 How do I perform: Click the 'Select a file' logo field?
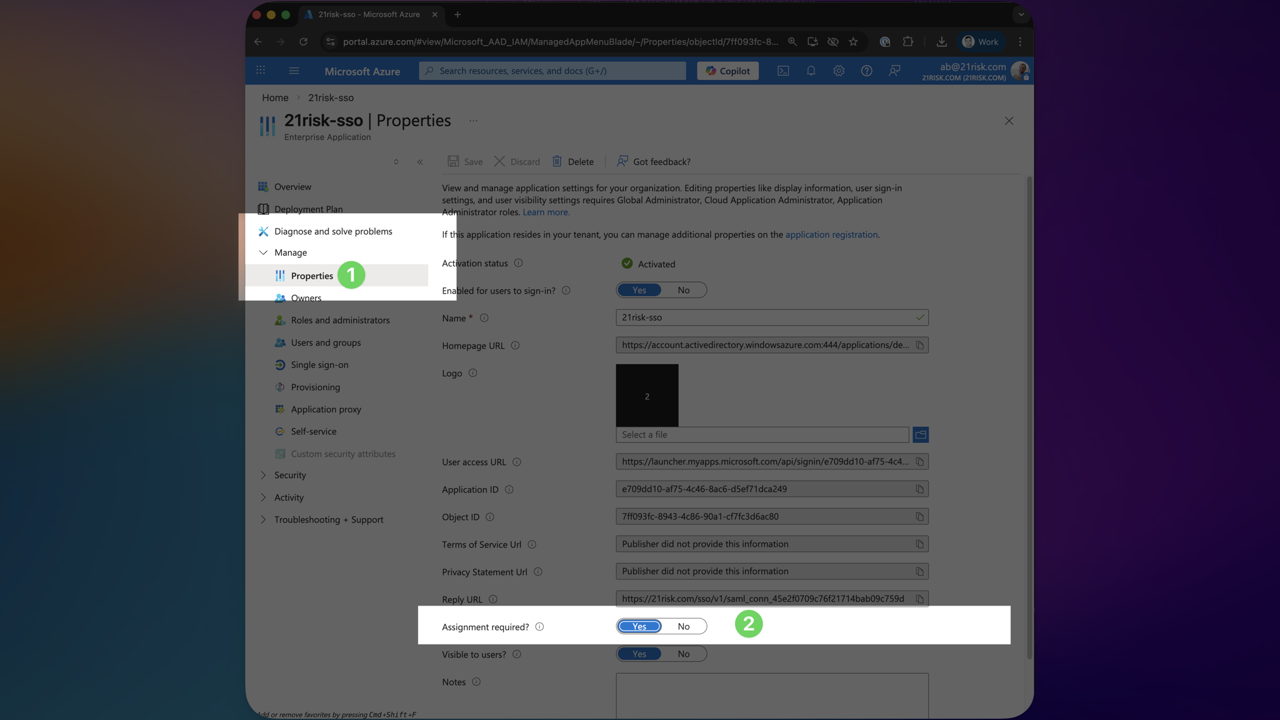pos(762,434)
